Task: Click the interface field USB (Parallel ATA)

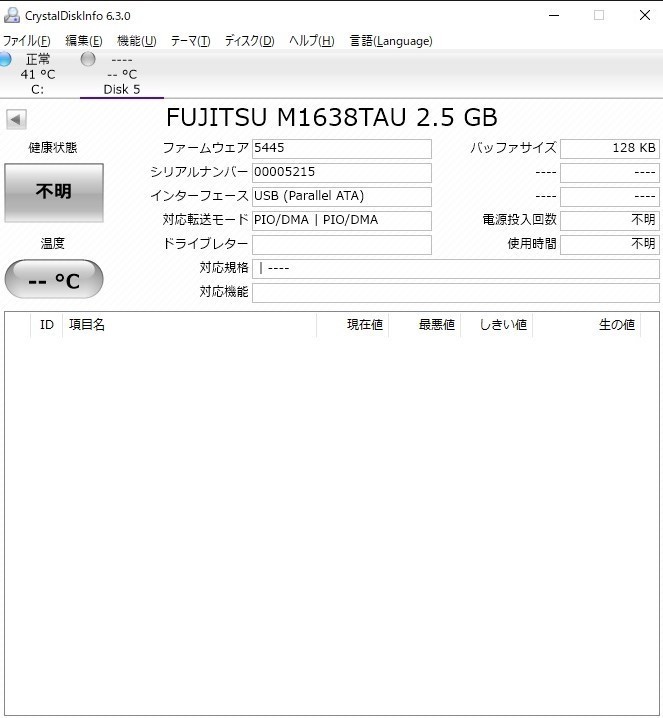Action: pyautogui.click(x=342, y=196)
